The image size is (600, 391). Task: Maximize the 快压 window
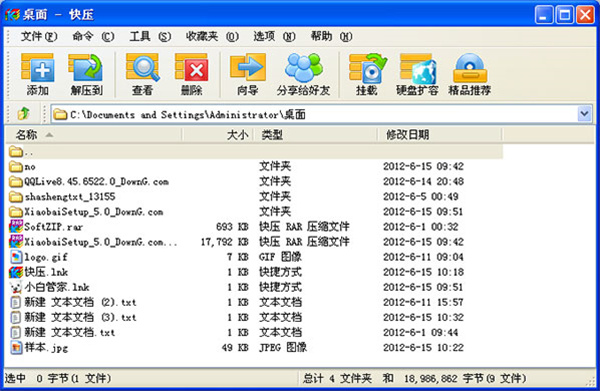tap(565, 15)
